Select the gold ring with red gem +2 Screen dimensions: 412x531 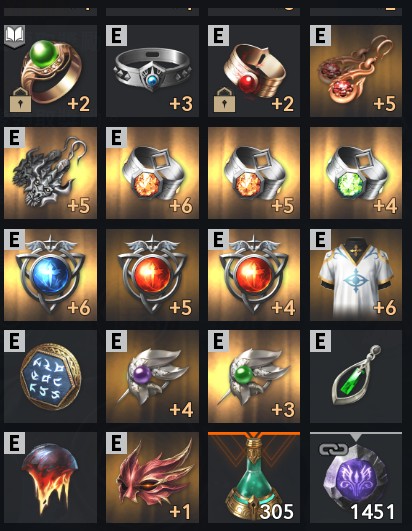click(254, 71)
